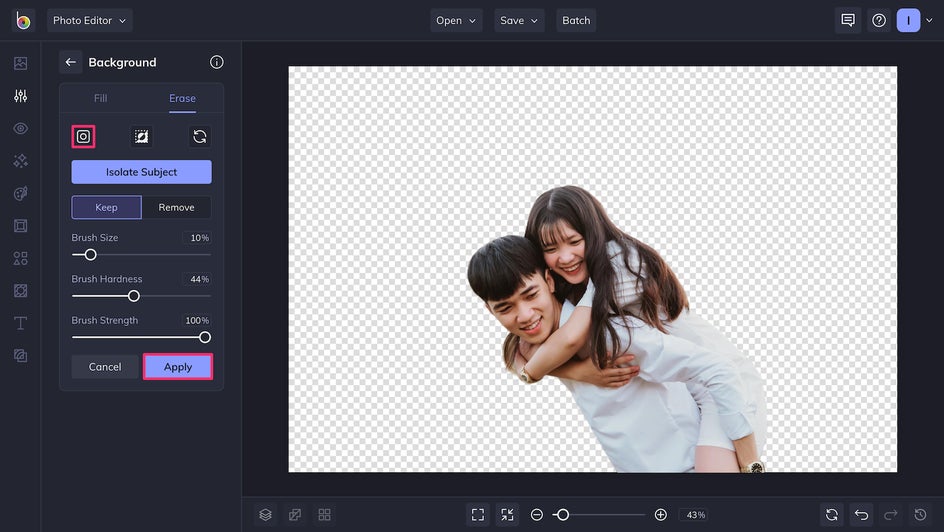
Task: Click the Isolate Subject button
Action: (141, 172)
